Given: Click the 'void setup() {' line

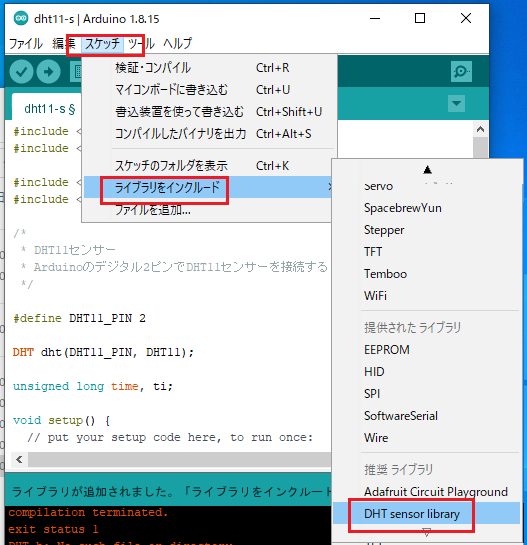Looking at the screenshot, I should point(62,420).
